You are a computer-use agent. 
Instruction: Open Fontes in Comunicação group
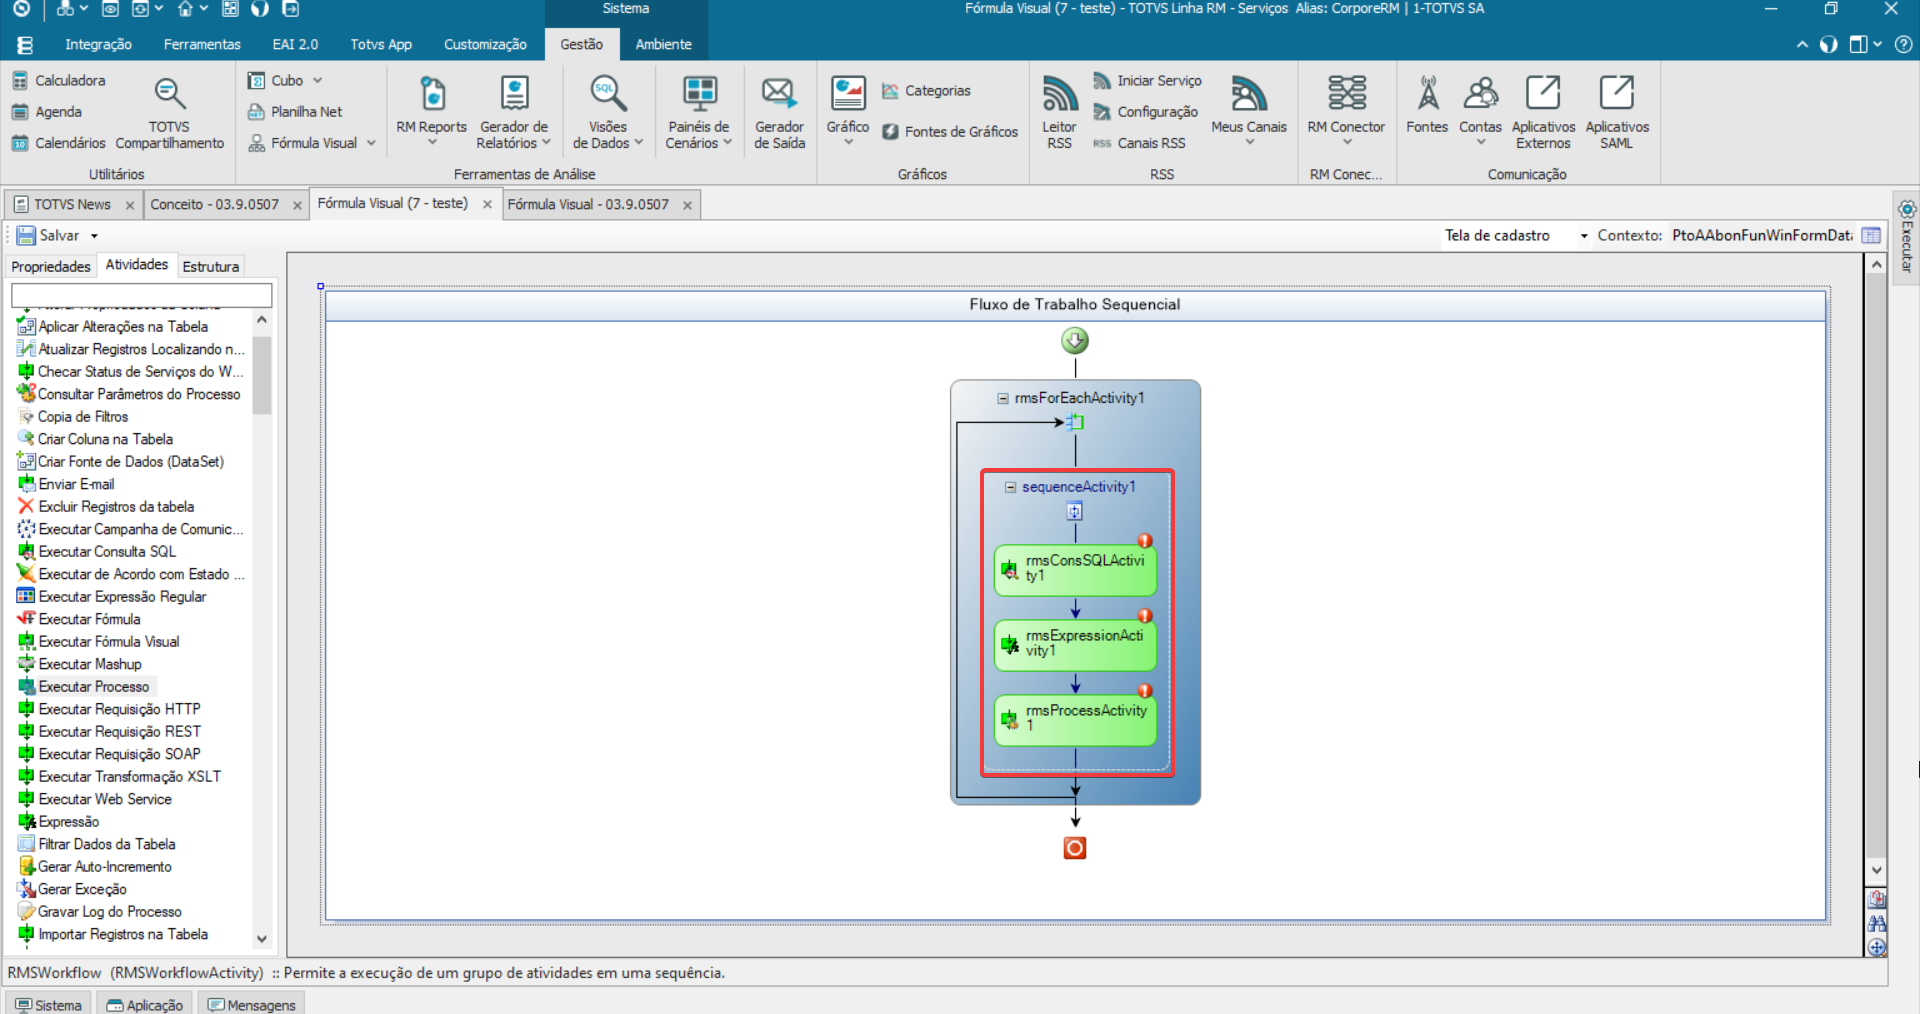click(1427, 105)
